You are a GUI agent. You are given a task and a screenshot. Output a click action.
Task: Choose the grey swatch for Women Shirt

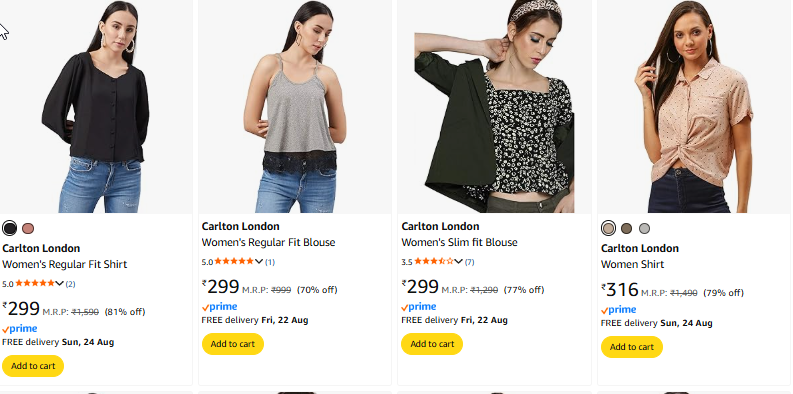[x=644, y=229]
